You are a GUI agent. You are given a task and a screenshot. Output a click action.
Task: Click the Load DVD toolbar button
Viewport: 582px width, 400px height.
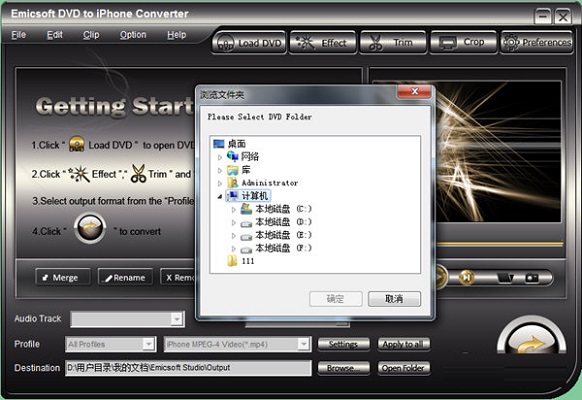[x=249, y=43]
